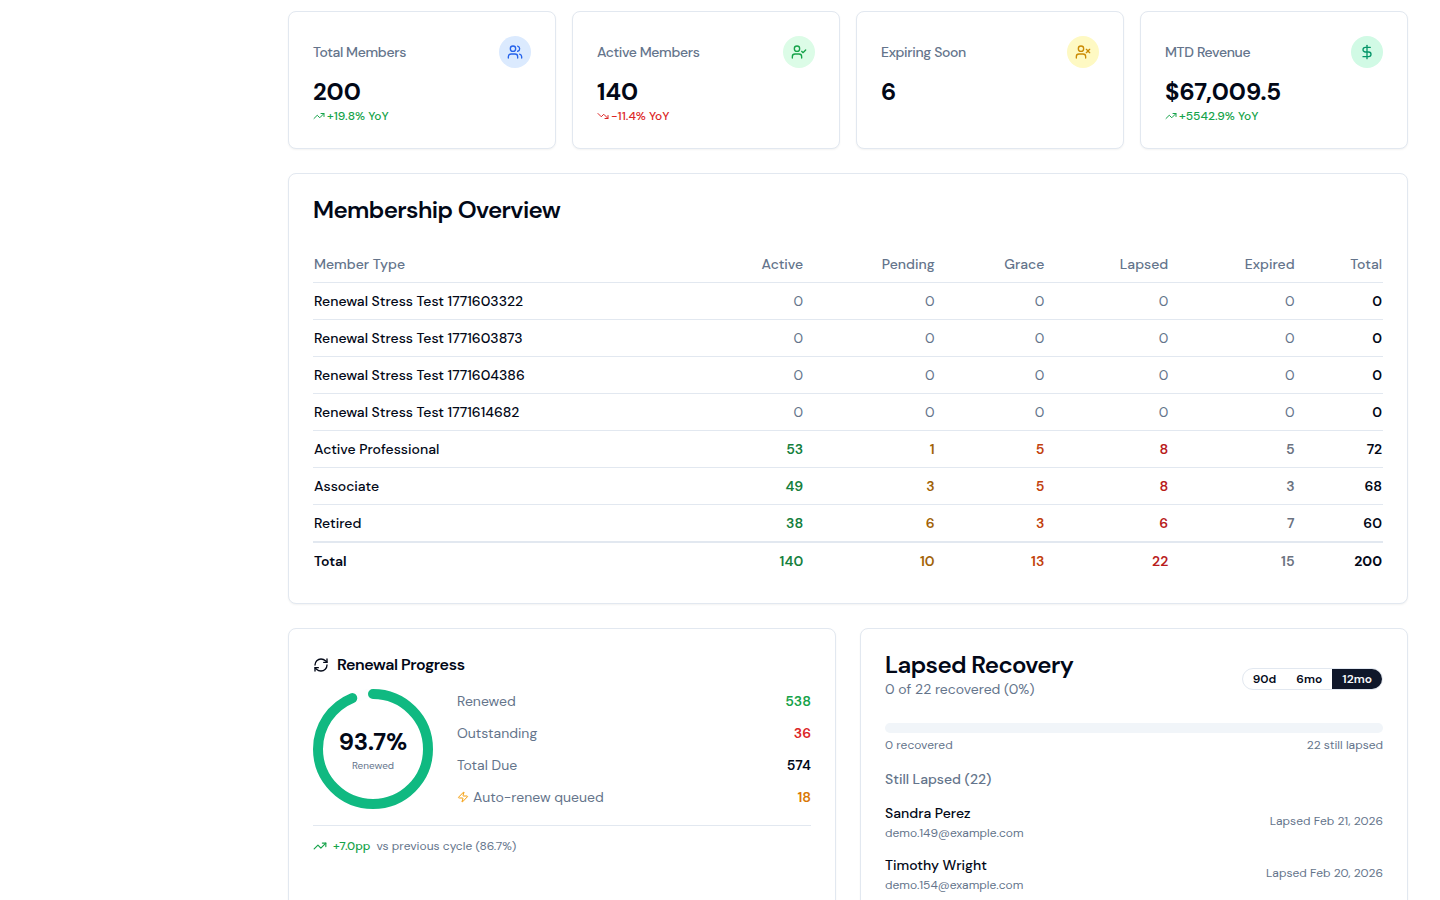Click the Auto-renew queued count 18
Viewport: 1440px width, 900px height.
coord(804,797)
